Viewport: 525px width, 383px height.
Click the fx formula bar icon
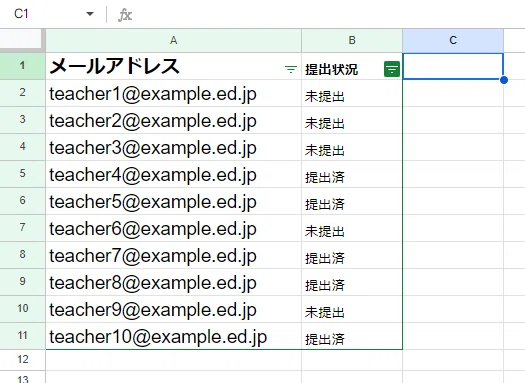125,15
